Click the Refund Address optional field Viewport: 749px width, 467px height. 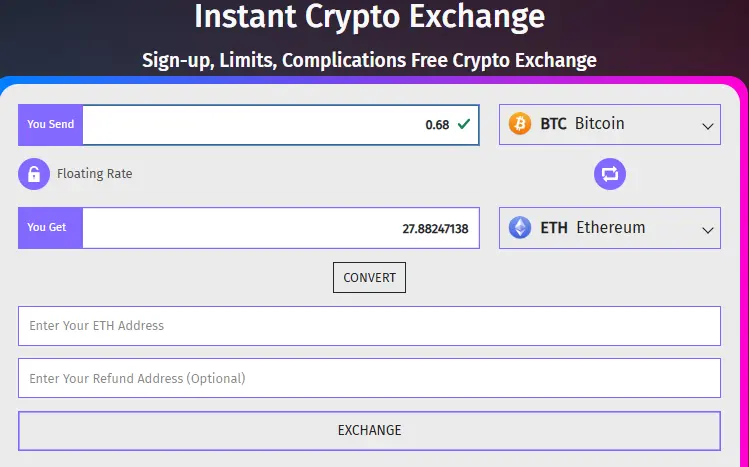369,378
